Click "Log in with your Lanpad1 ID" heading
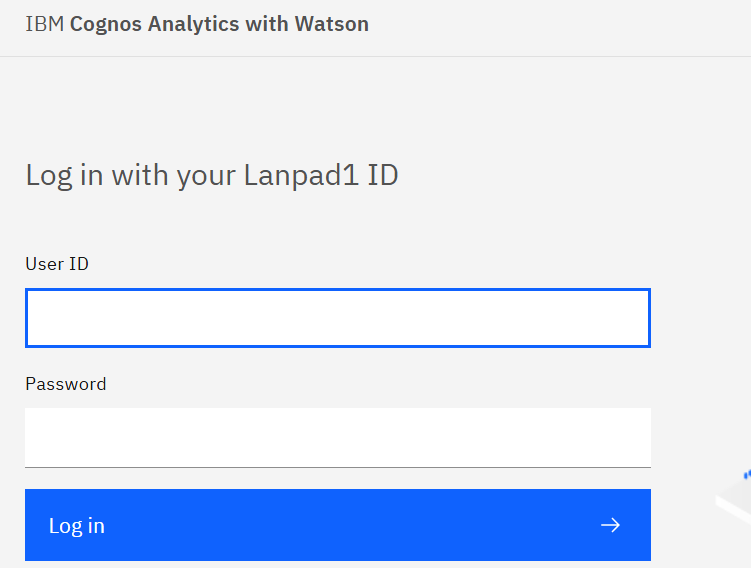Viewport: 751px width, 568px height. coord(212,176)
